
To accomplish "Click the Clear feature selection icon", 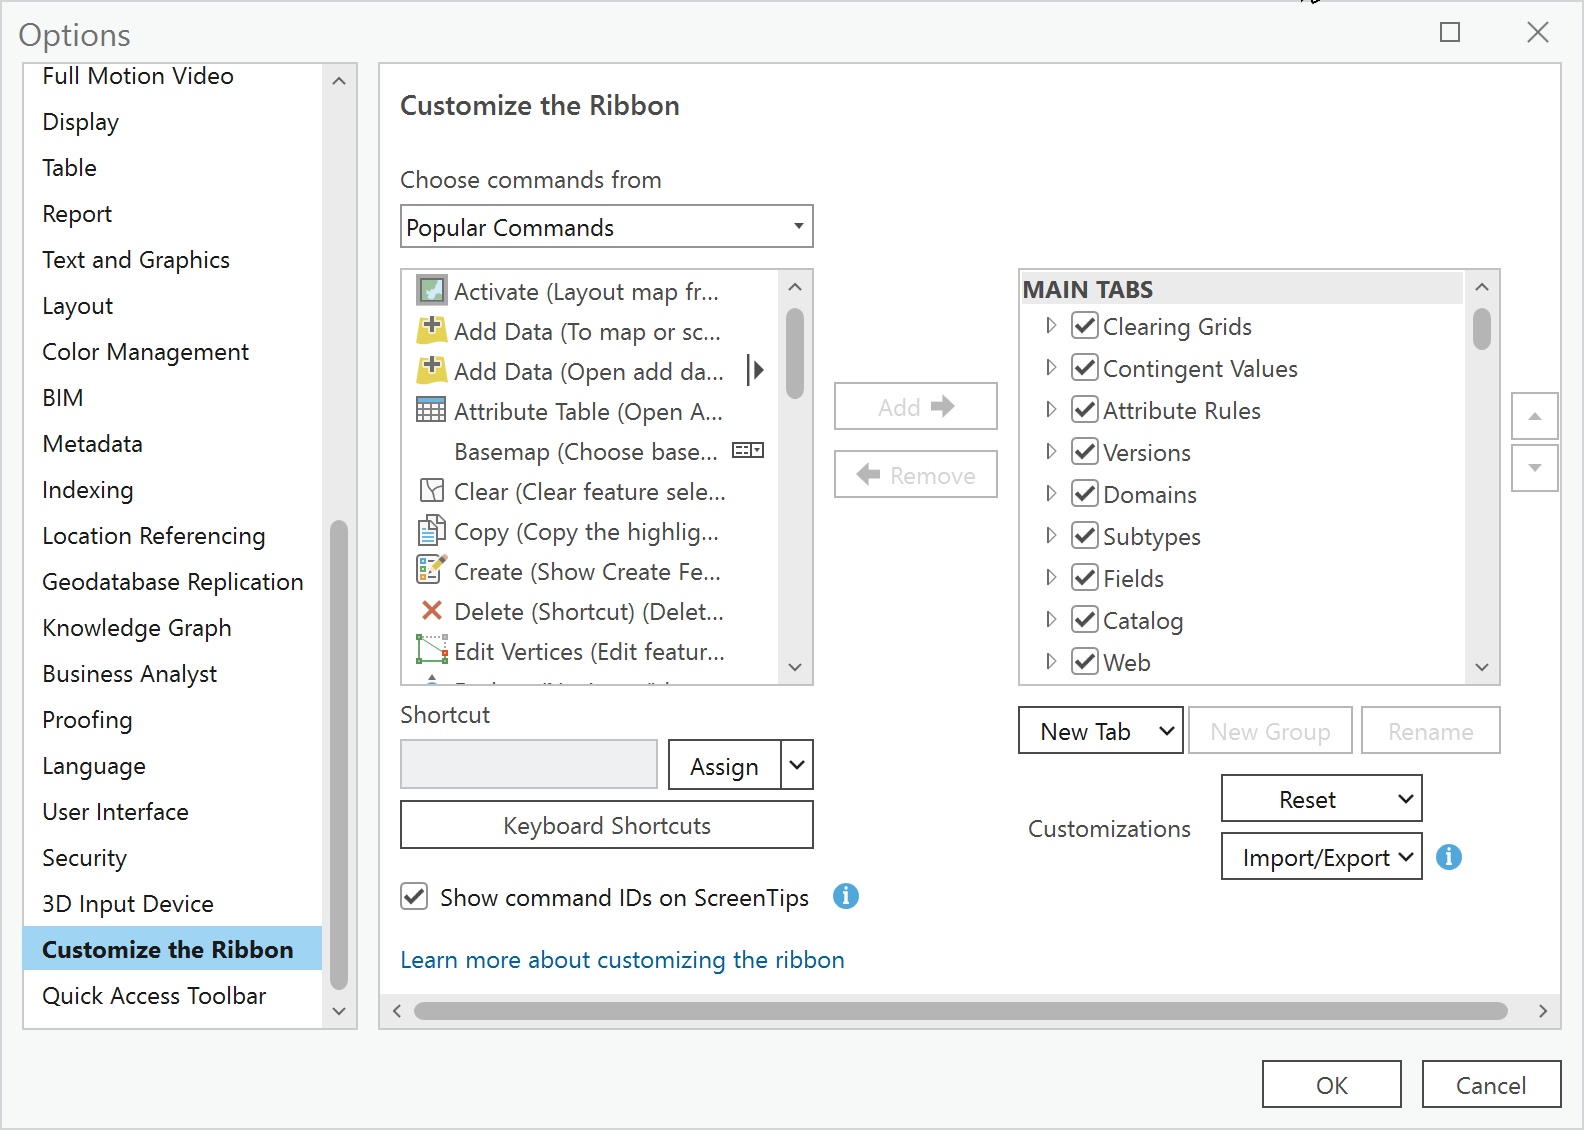I will coord(431,491).
